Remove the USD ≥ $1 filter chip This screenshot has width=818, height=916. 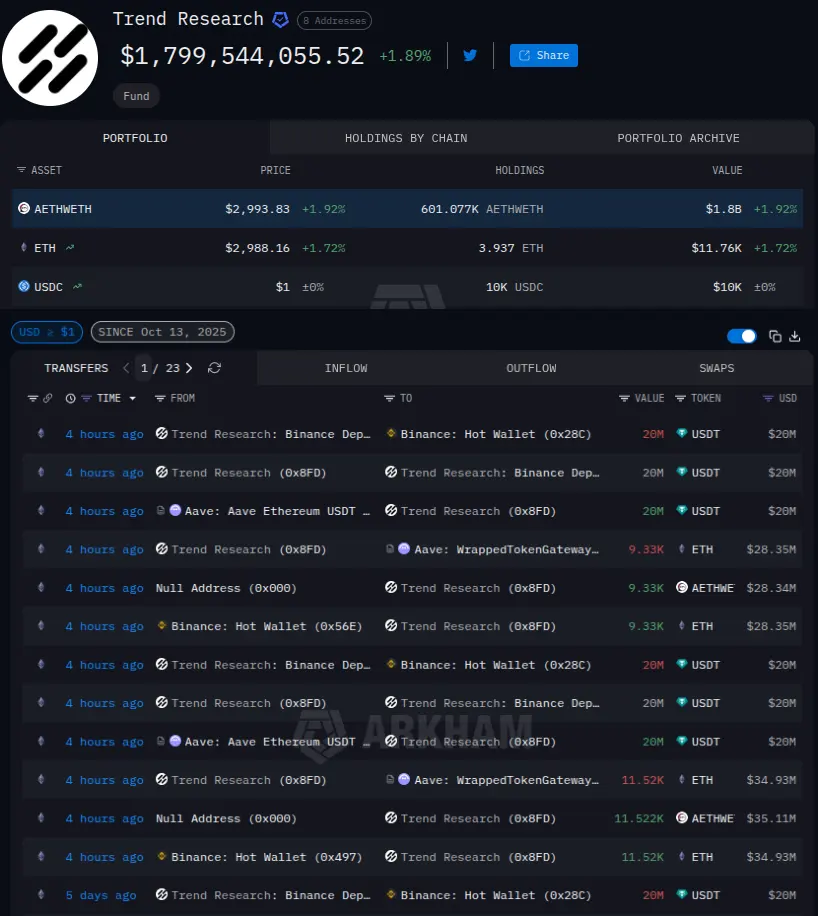47,332
